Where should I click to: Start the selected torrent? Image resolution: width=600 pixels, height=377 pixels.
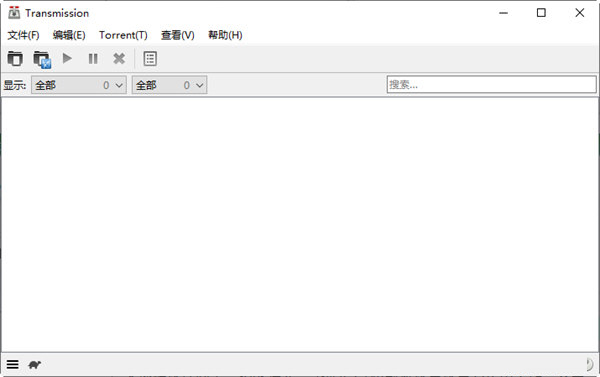coord(67,59)
